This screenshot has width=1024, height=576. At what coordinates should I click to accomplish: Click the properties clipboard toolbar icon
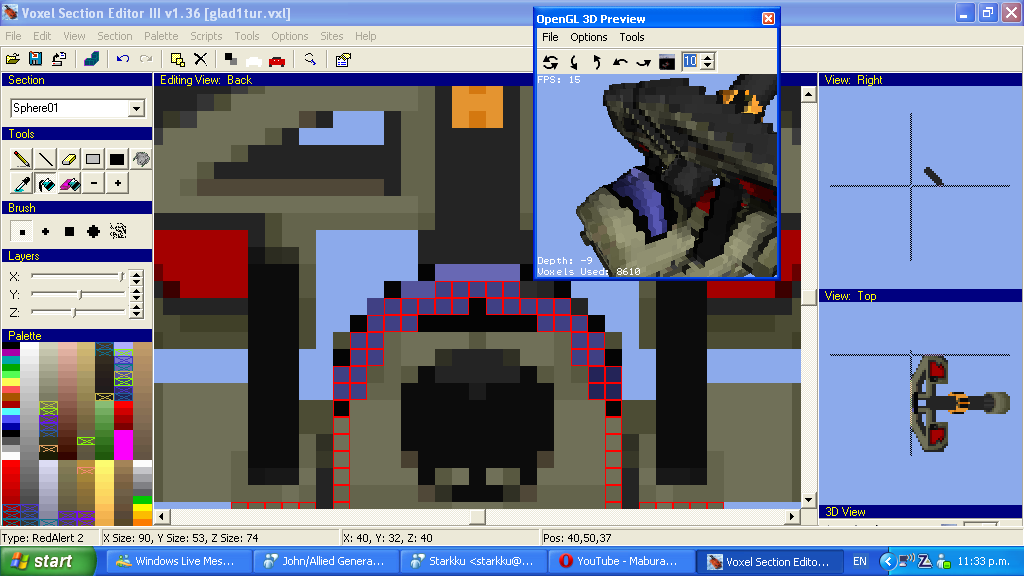tap(343, 59)
